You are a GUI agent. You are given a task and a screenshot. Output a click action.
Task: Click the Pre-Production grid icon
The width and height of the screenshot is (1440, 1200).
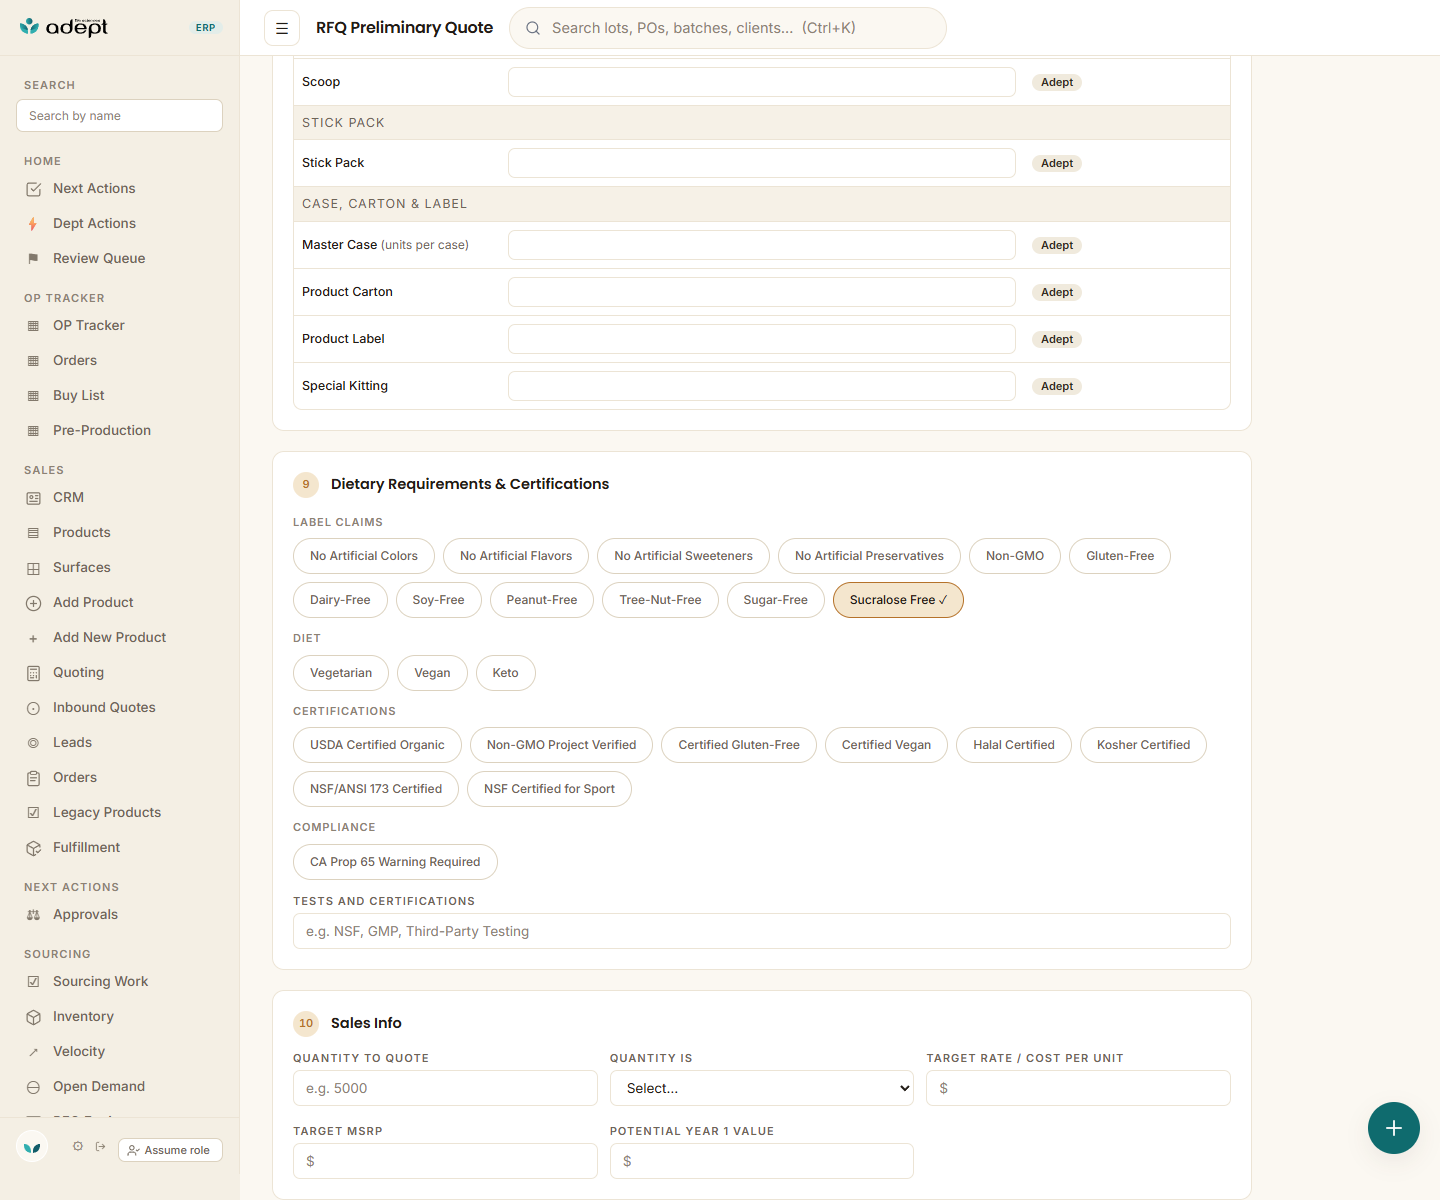[33, 431]
